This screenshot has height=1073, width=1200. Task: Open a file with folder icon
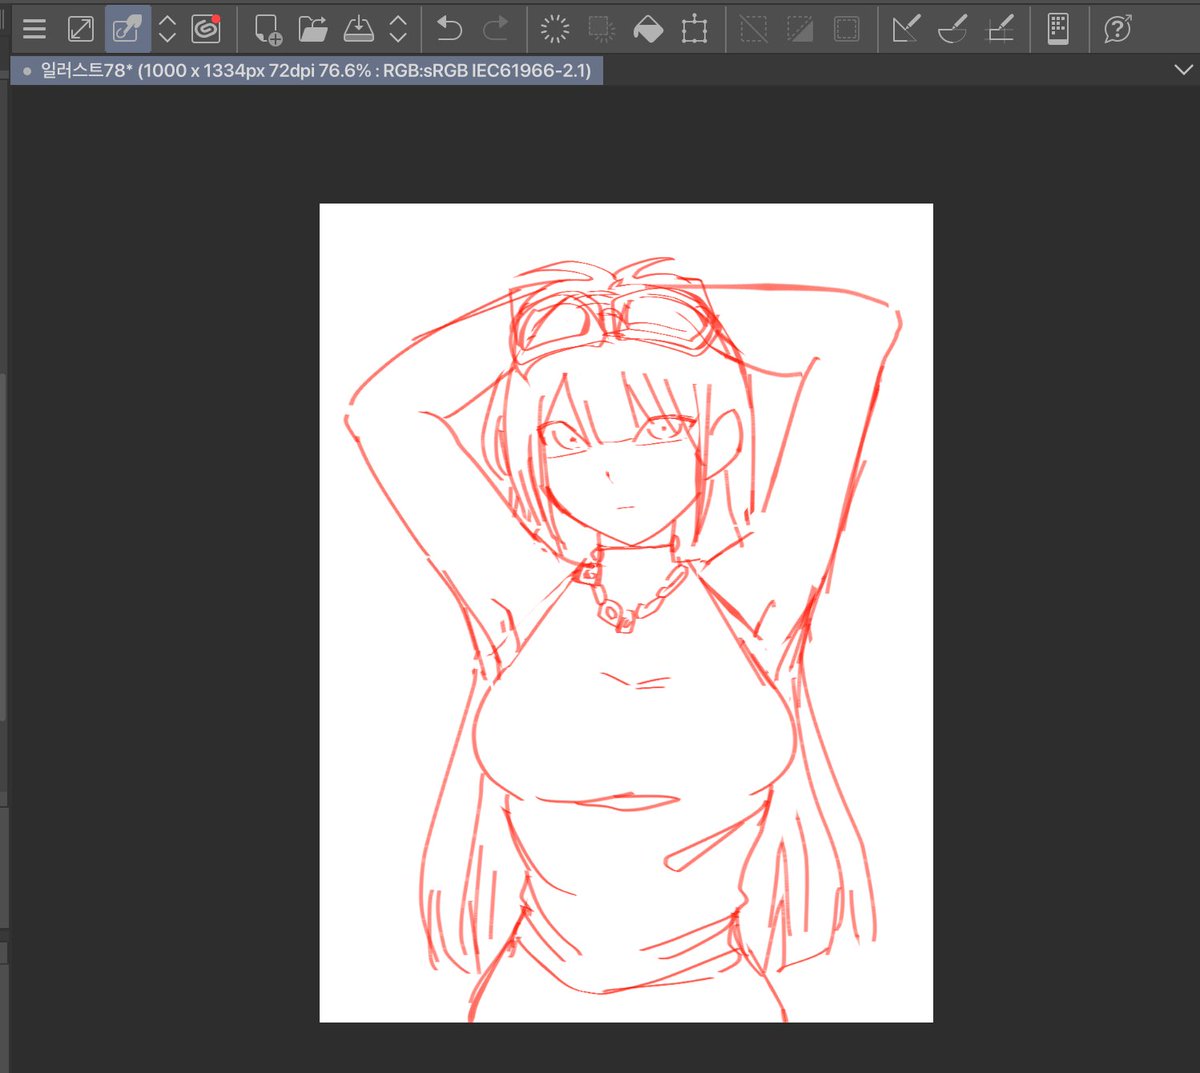pyautogui.click(x=313, y=29)
